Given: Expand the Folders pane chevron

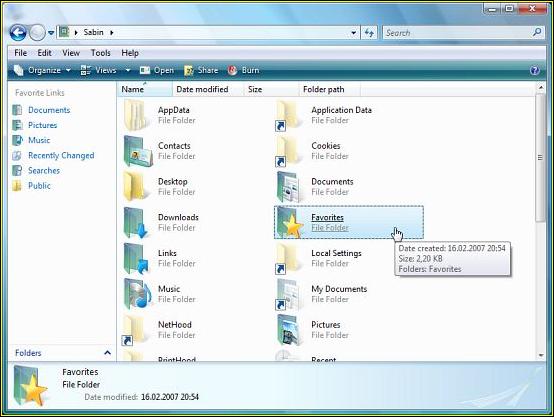Looking at the screenshot, I should pyautogui.click(x=107, y=352).
